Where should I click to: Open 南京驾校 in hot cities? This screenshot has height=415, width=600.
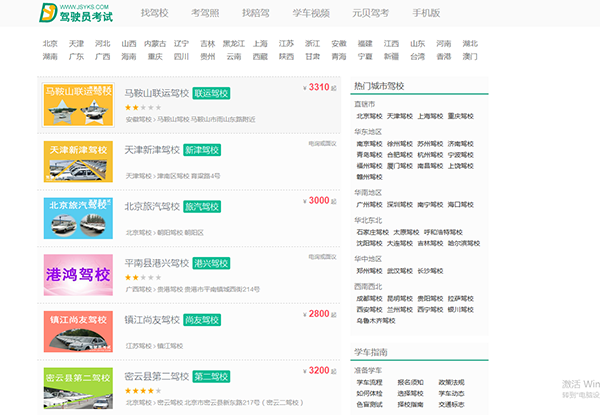point(369,144)
